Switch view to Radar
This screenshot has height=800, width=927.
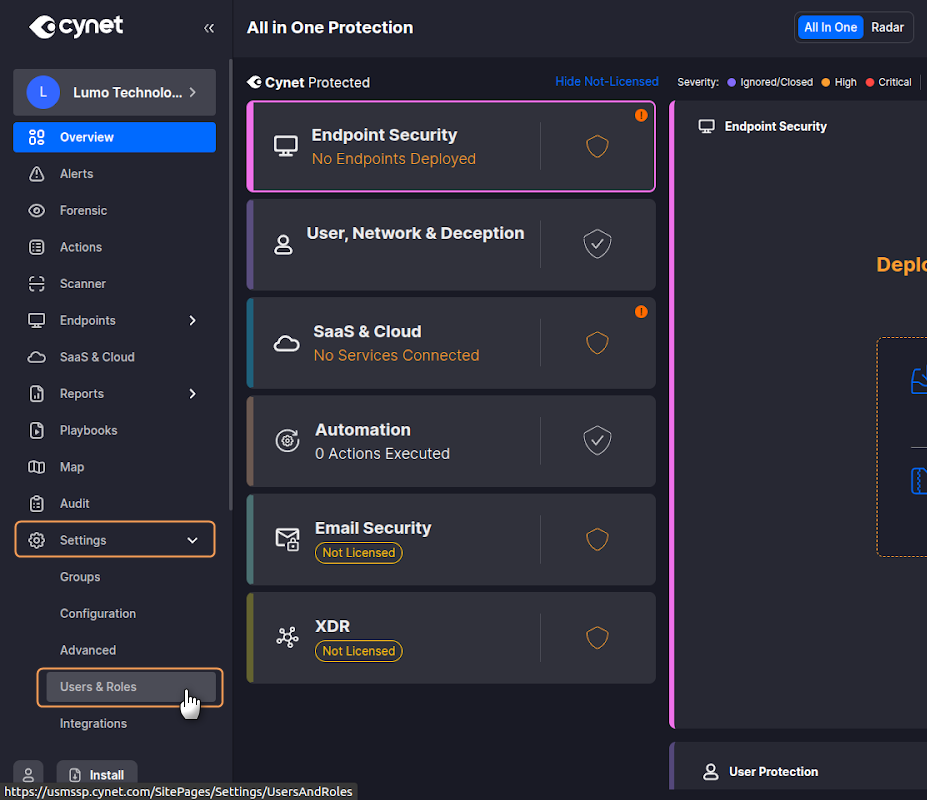(887, 28)
